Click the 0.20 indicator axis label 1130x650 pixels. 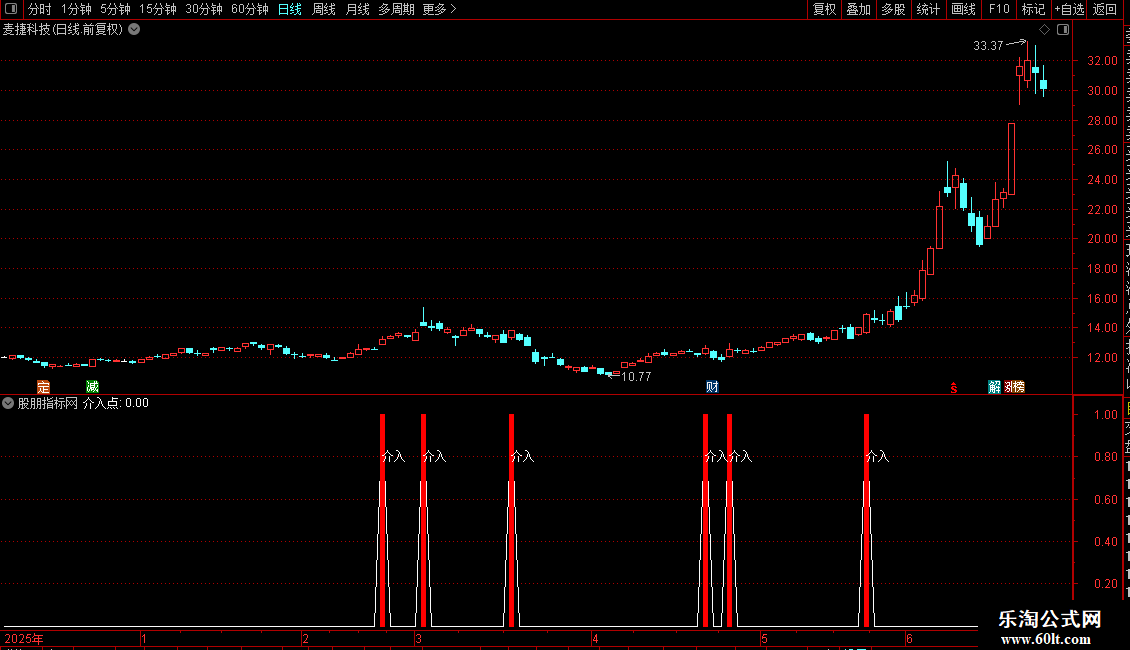[x=1106, y=584]
